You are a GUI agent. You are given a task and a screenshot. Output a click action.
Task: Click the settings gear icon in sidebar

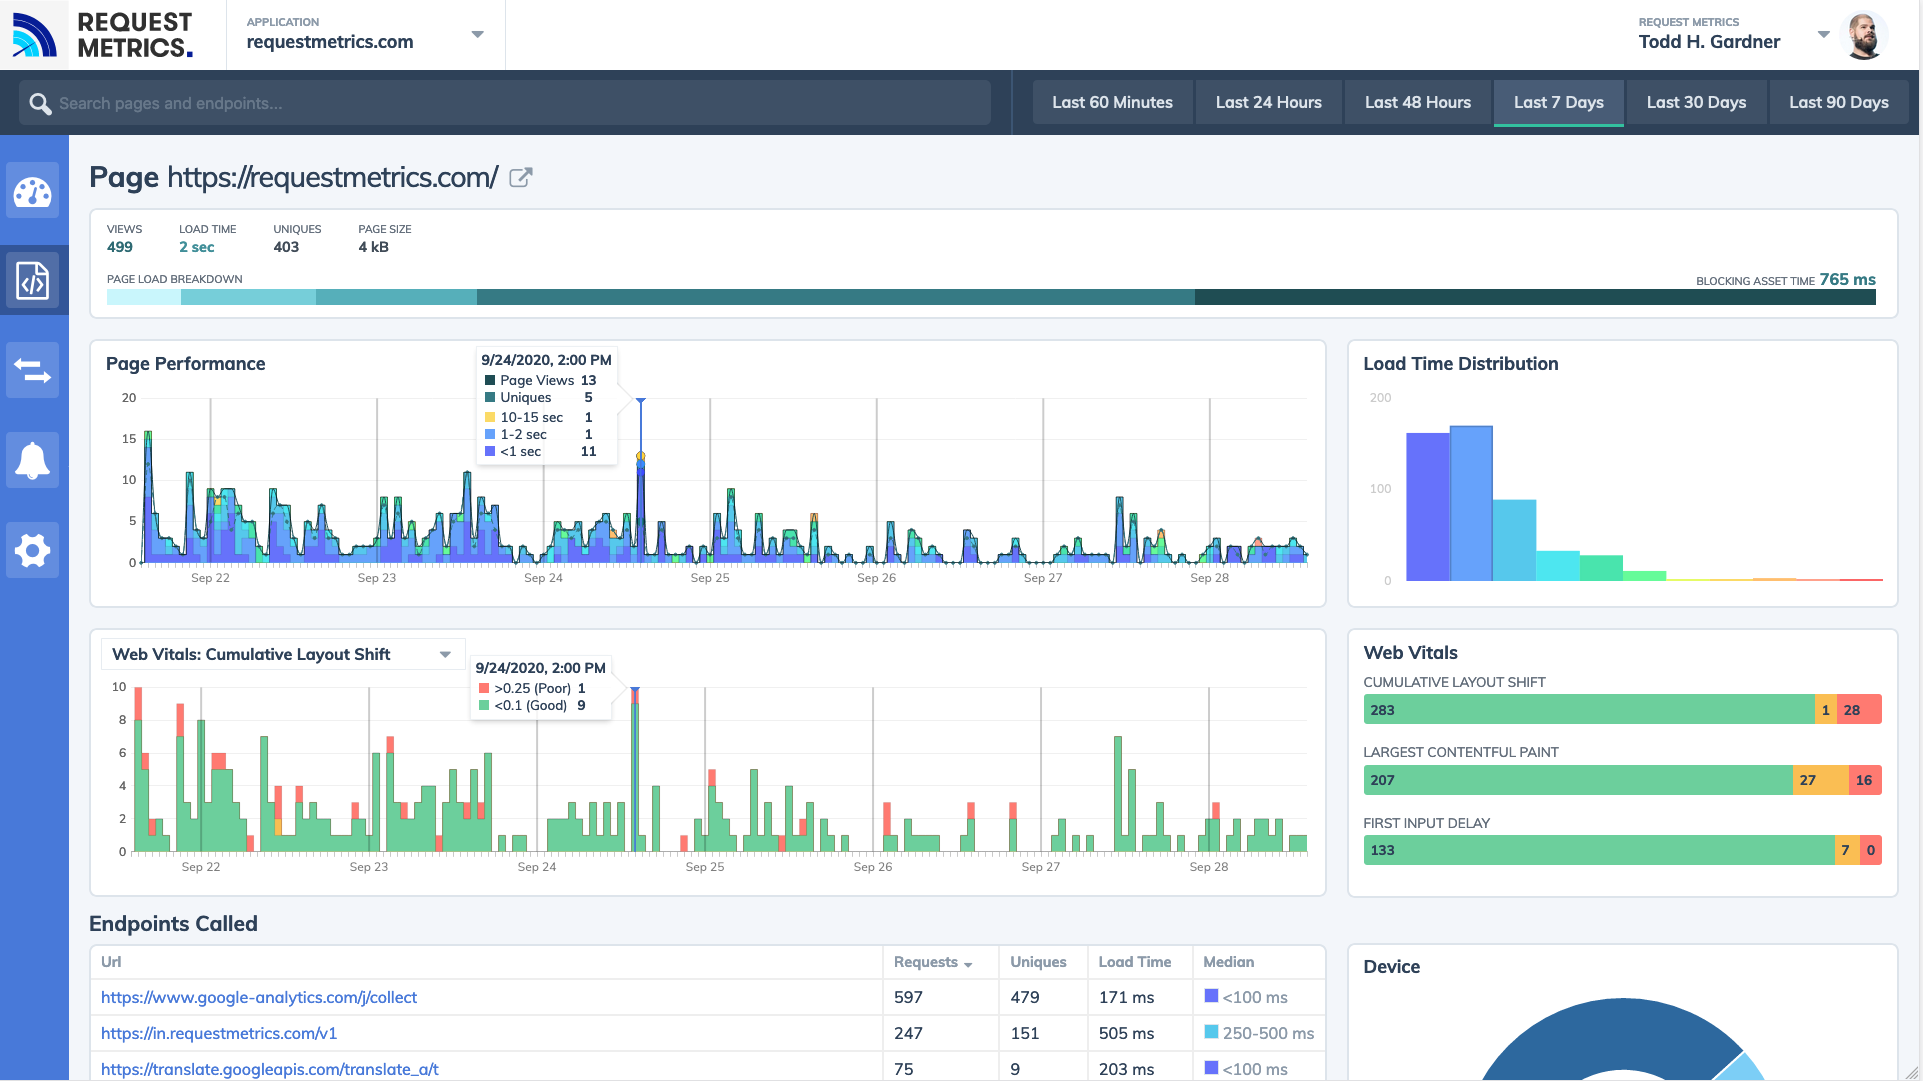(x=34, y=550)
